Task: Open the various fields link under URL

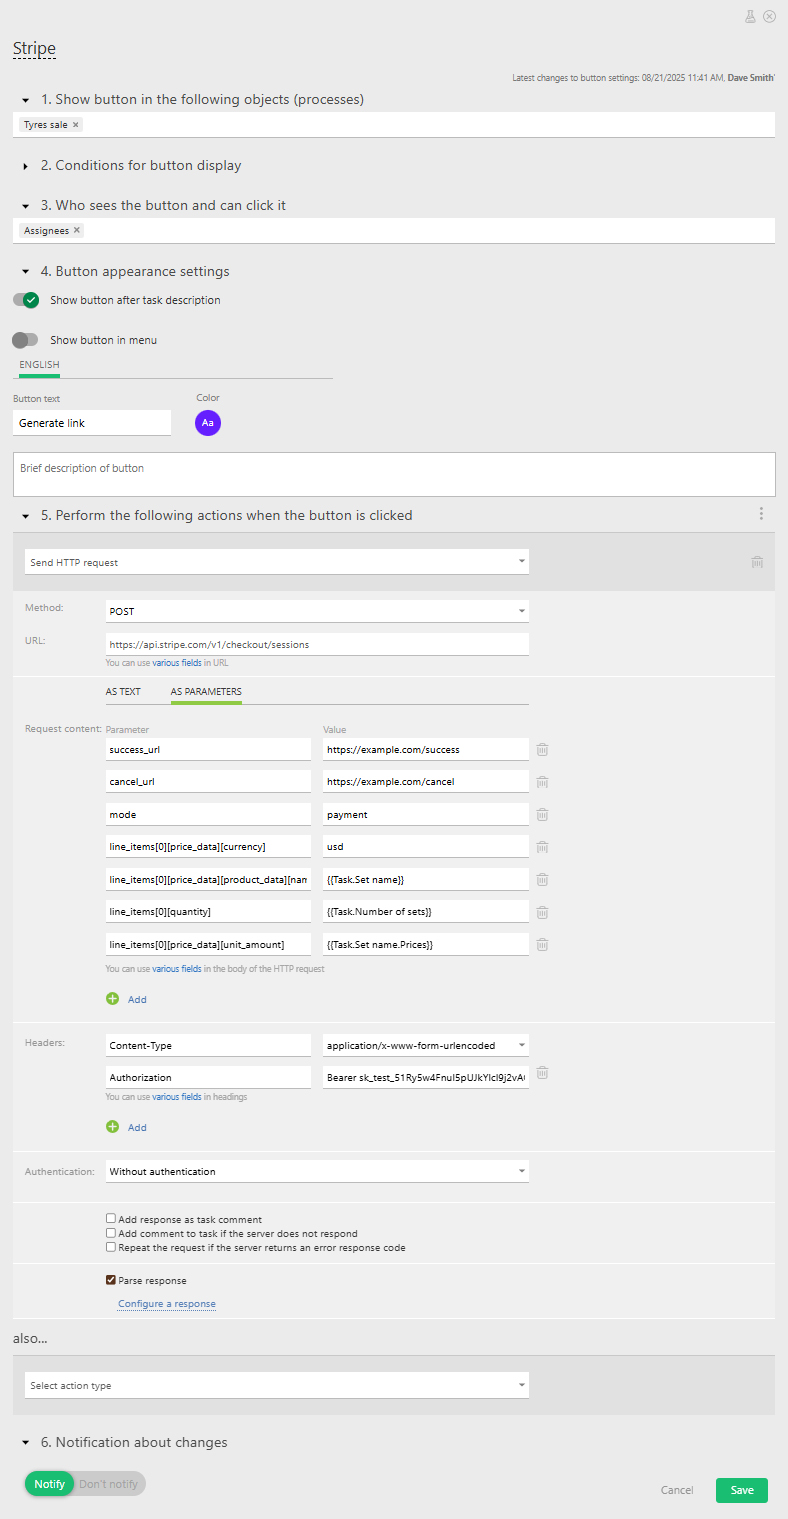Action: pyautogui.click(x=176, y=662)
